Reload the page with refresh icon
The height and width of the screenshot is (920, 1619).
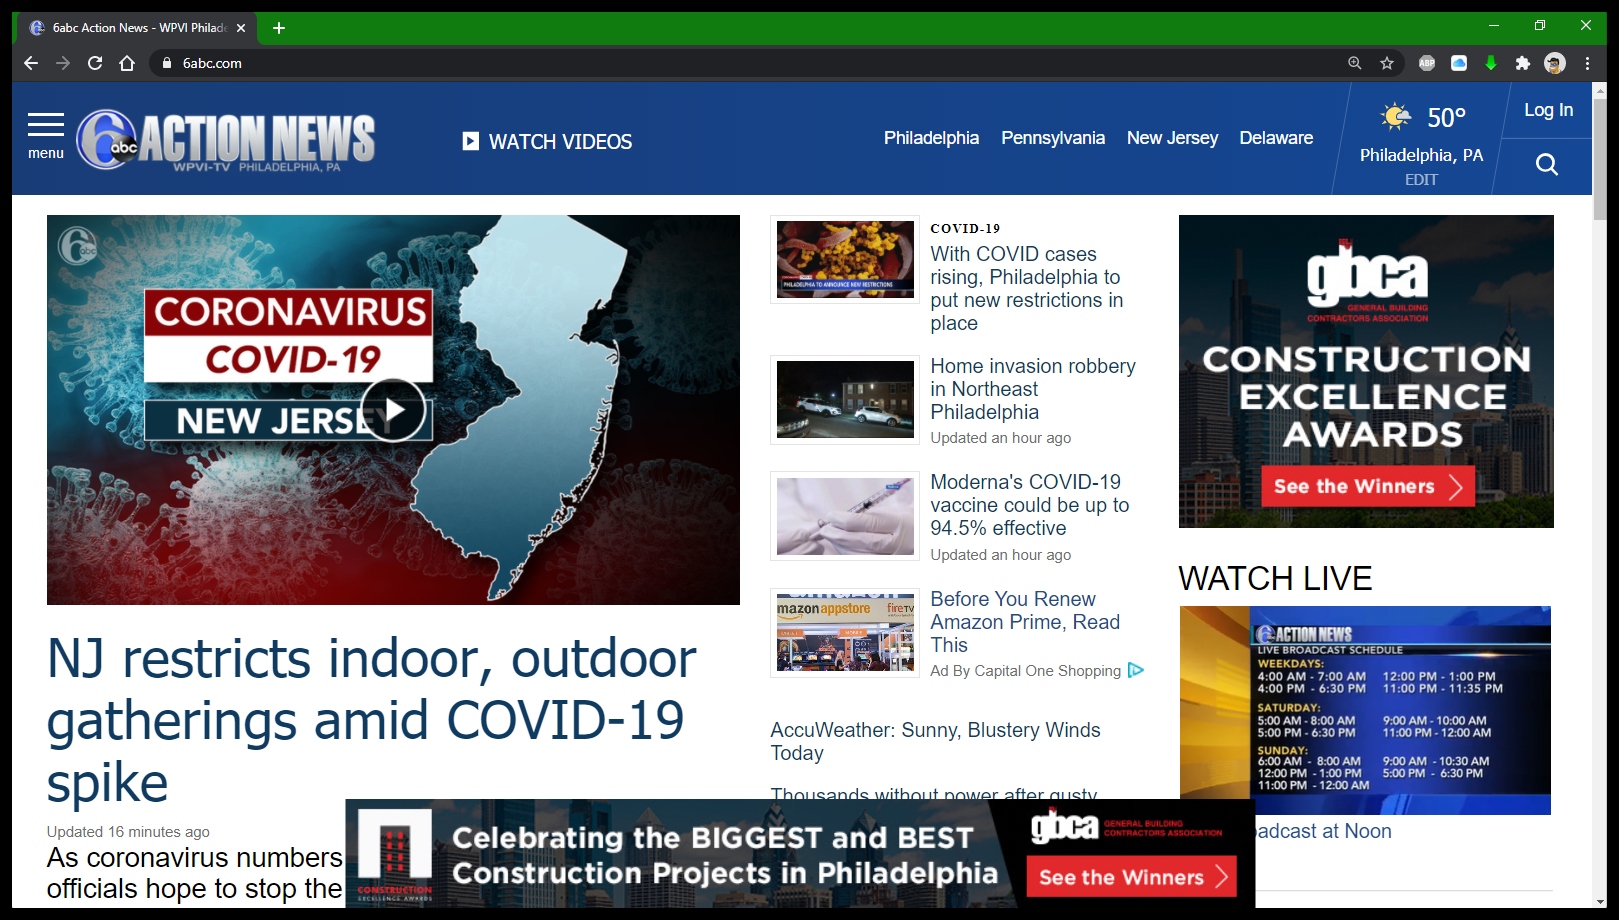[x=95, y=63]
